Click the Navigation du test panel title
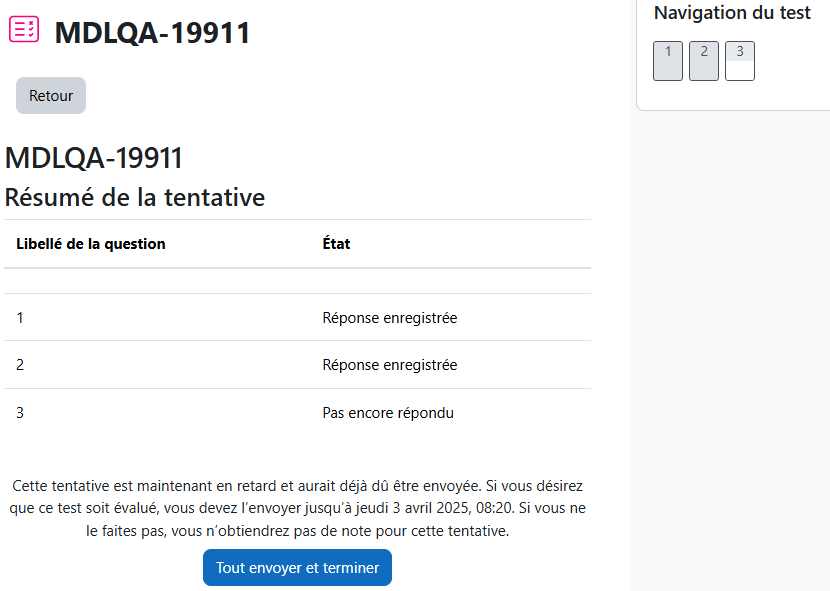The image size is (830, 591). click(x=732, y=13)
